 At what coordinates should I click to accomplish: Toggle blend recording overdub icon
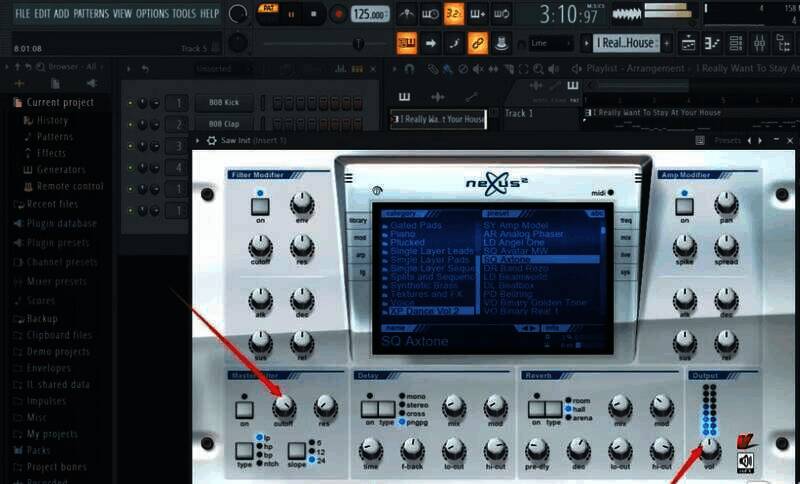click(478, 14)
